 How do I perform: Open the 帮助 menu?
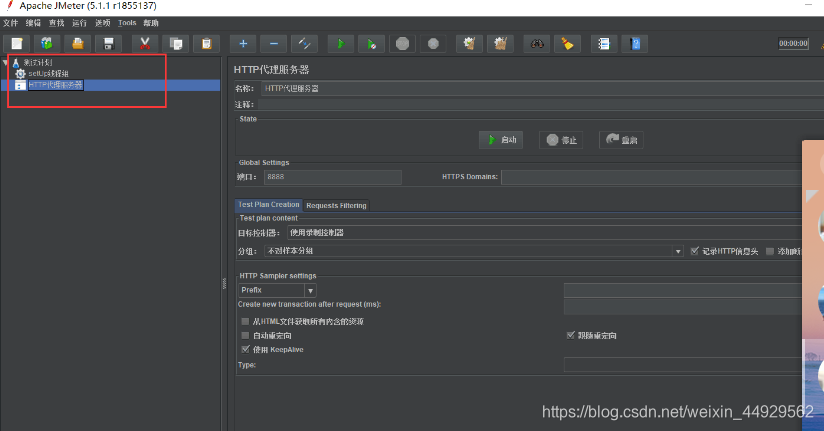coord(151,23)
